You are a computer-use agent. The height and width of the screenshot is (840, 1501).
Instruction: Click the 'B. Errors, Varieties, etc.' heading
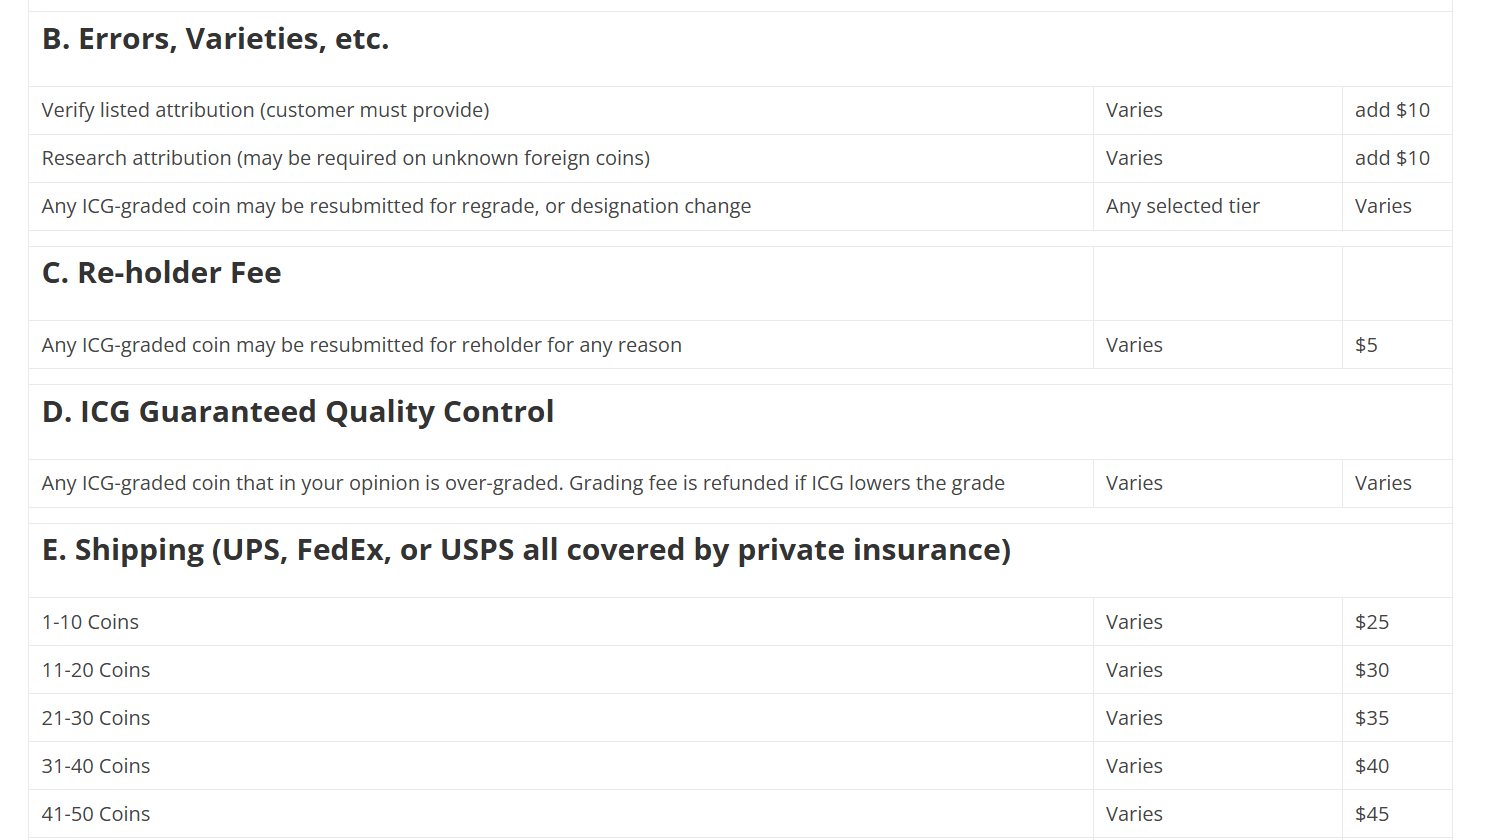pos(215,39)
